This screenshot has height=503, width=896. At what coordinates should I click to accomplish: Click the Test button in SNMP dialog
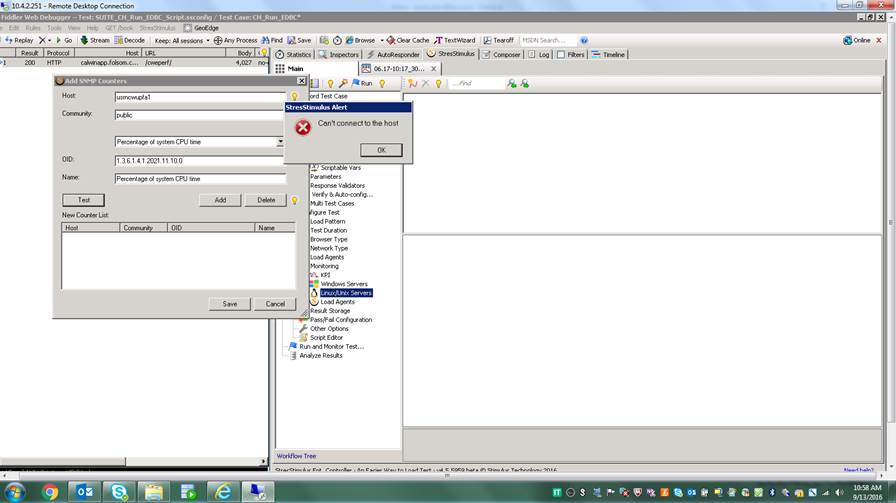(83, 200)
